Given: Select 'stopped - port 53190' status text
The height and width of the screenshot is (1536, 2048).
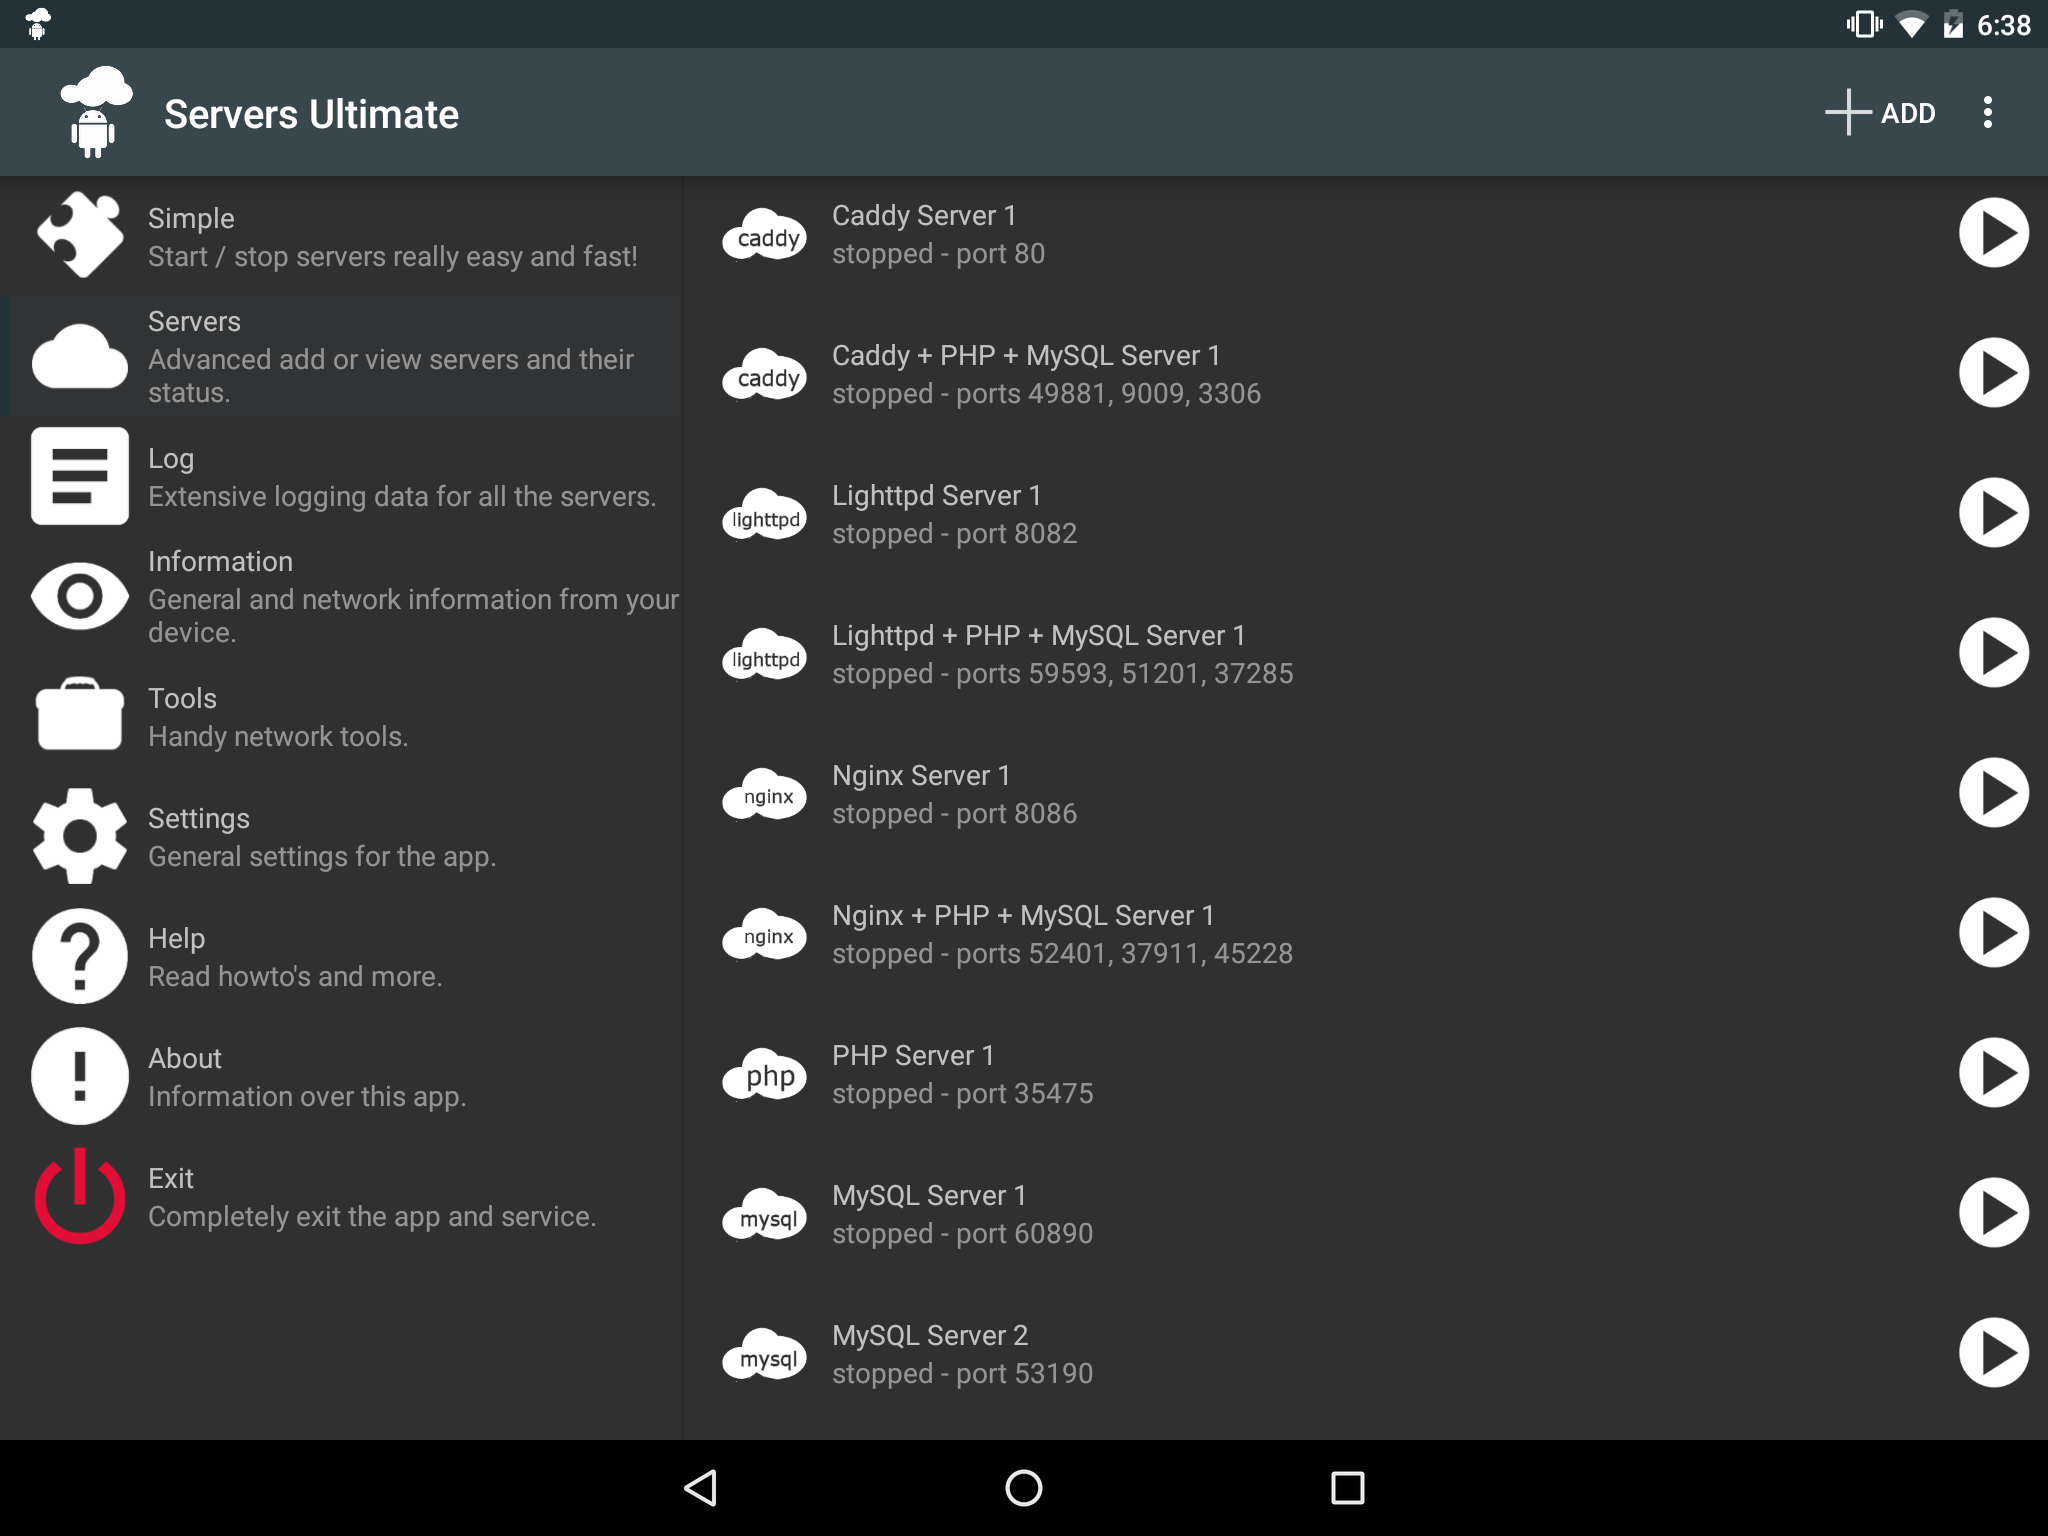Looking at the screenshot, I should pyautogui.click(x=962, y=1373).
